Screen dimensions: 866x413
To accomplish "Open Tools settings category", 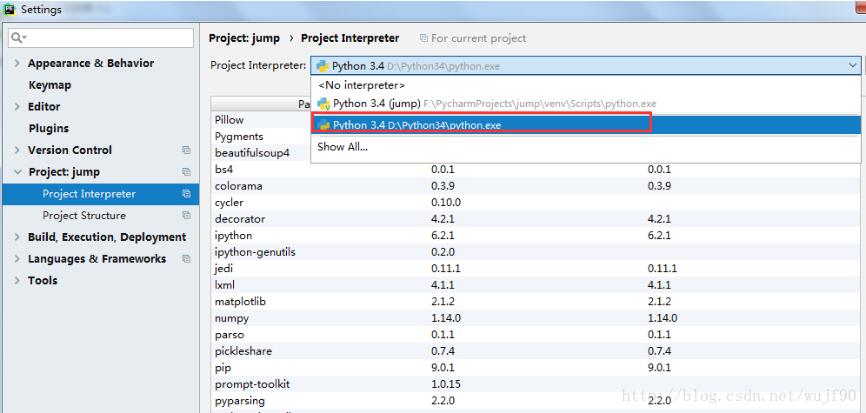I will [43, 280].
